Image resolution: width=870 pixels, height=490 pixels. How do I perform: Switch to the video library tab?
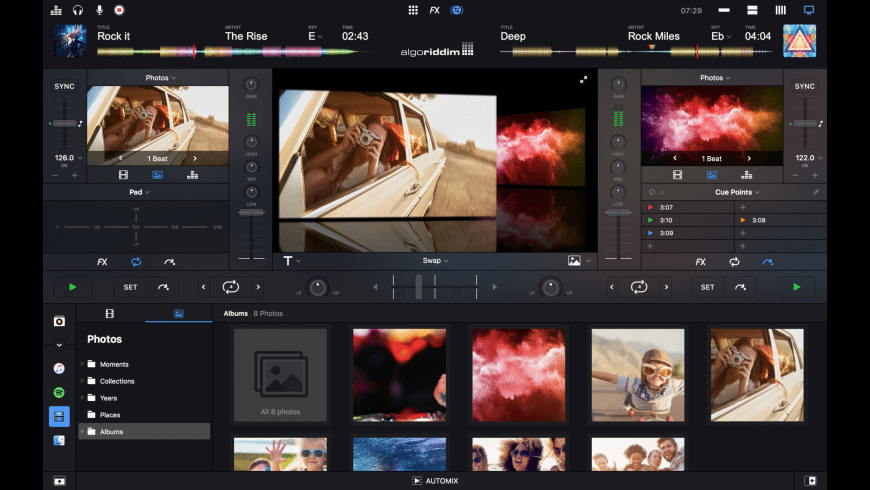pos(110,313)
